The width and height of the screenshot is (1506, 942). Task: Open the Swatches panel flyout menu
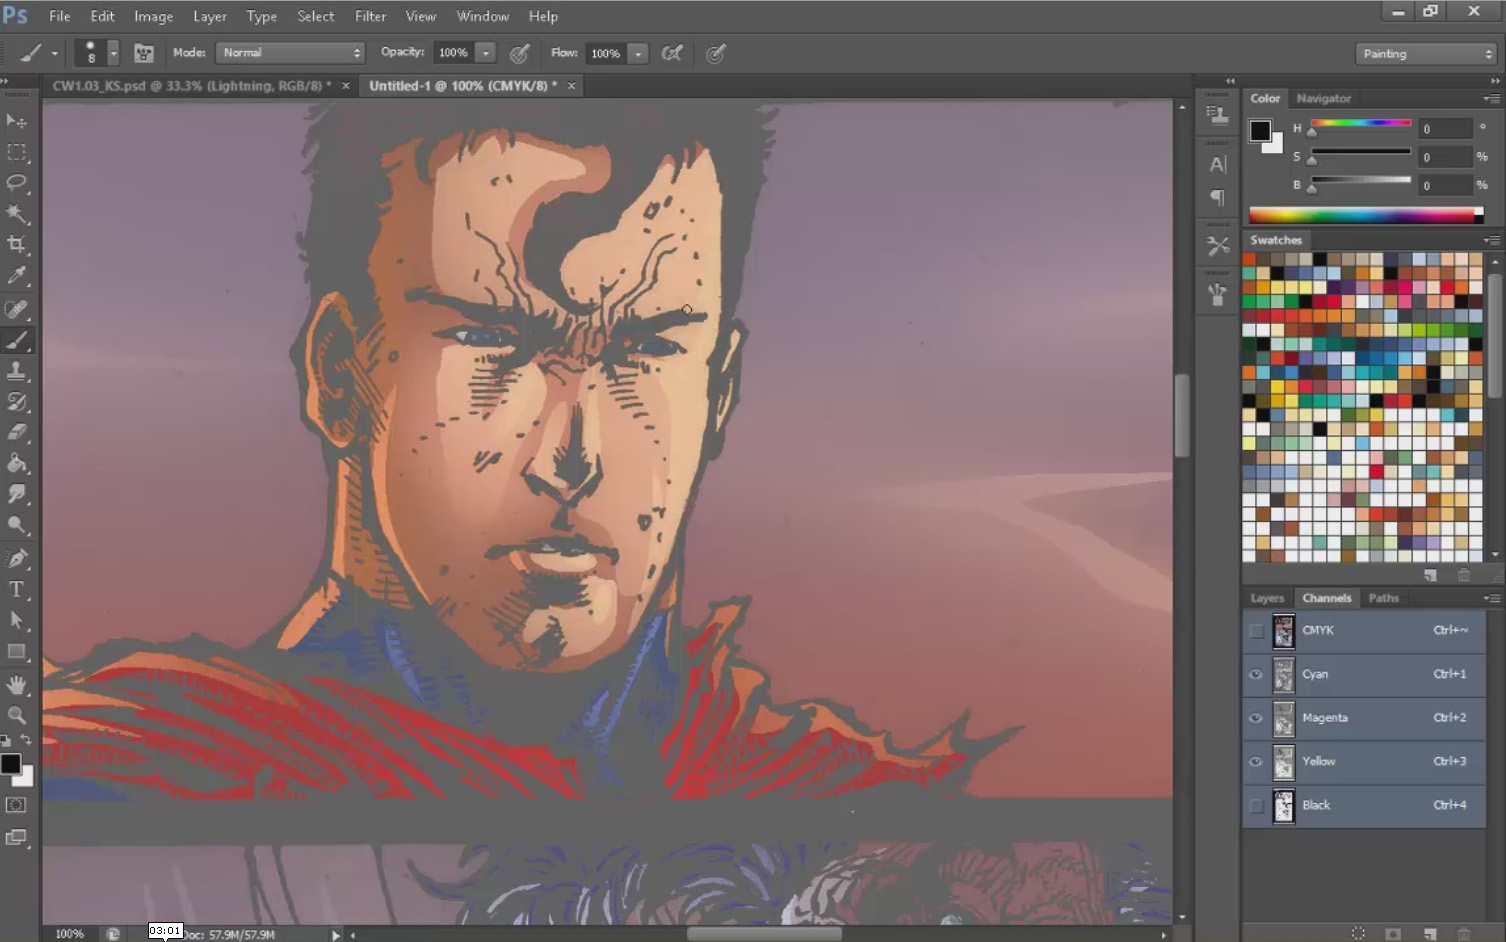pyautogui.click(x=1491, y=240)
